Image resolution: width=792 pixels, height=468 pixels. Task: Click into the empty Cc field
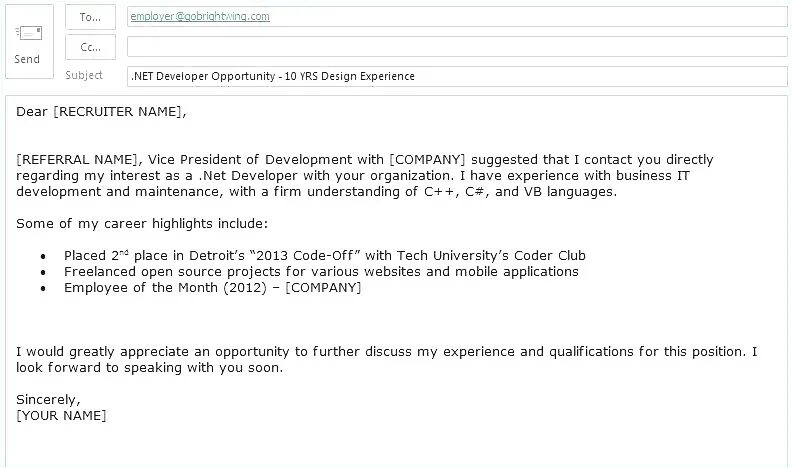pyautogui.click(x=457, y=47)
